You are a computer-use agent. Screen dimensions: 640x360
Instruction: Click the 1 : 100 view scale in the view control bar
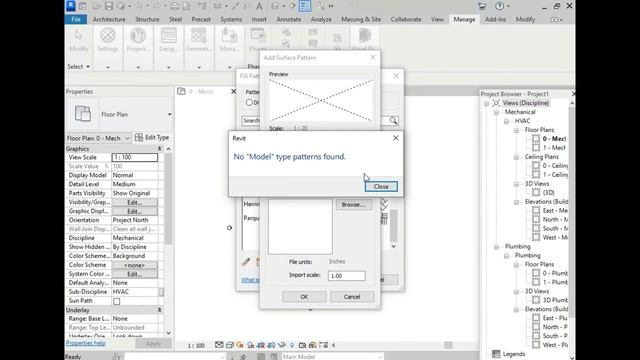pos(196,346)
